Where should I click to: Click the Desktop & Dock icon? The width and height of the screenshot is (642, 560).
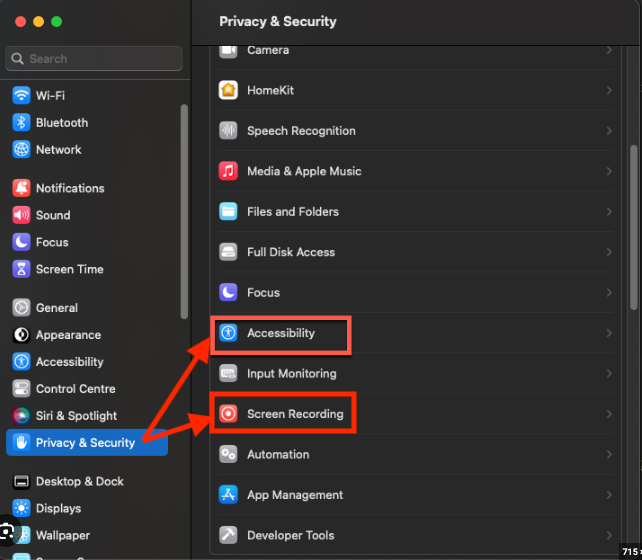point(21,481)
